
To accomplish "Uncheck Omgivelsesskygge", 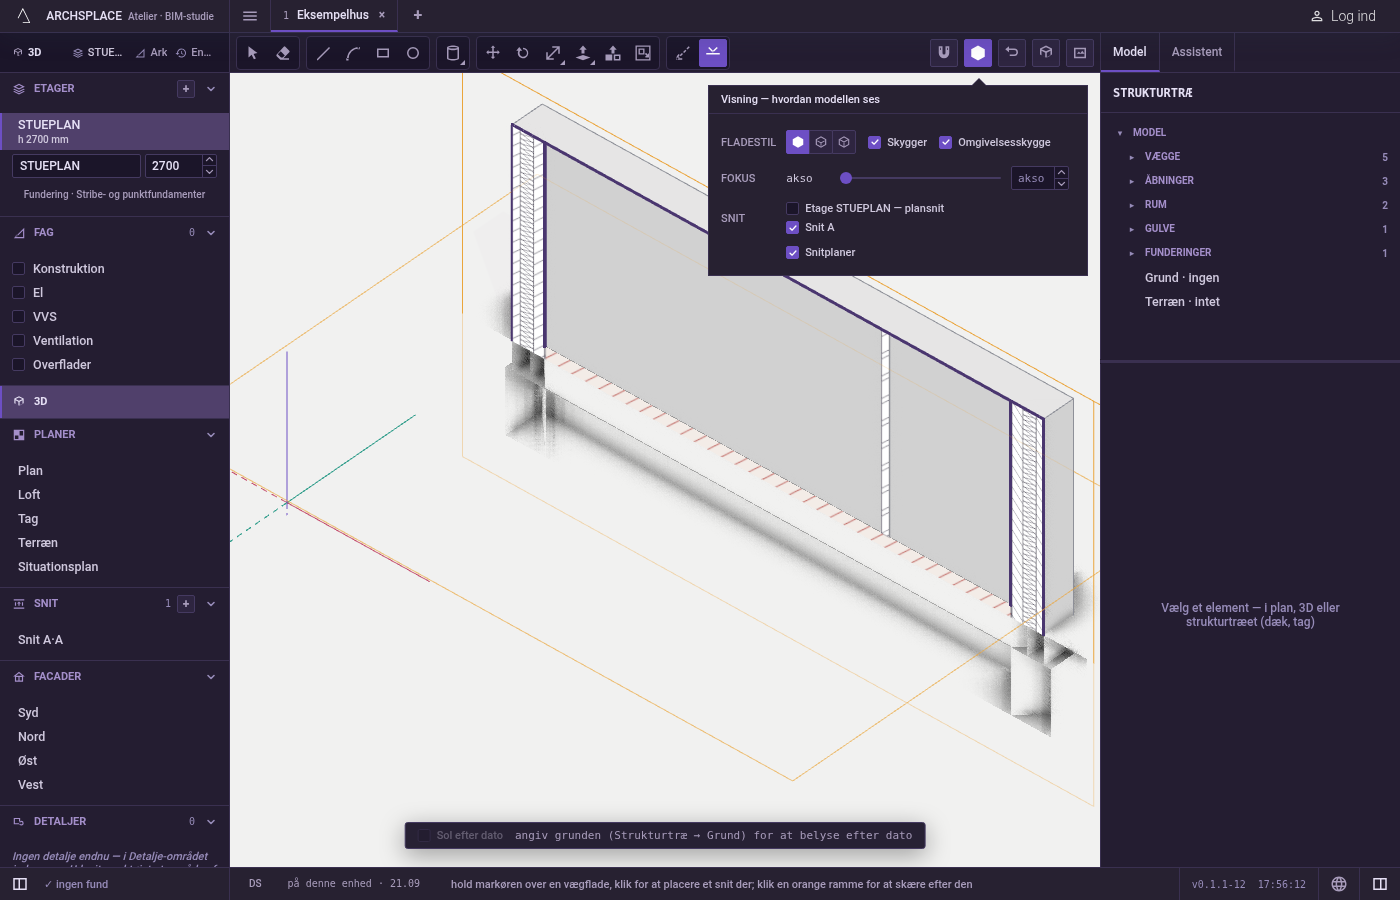I will tap(946, 142).
